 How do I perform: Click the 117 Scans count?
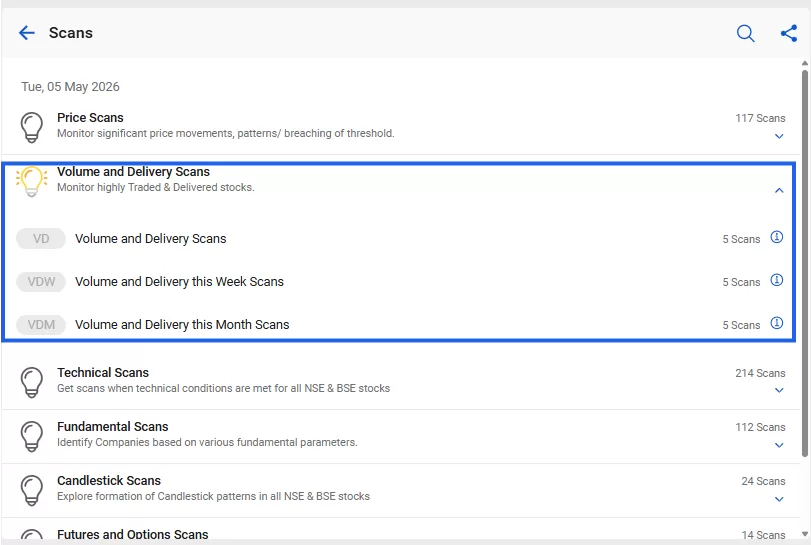(x=760, y=118)
